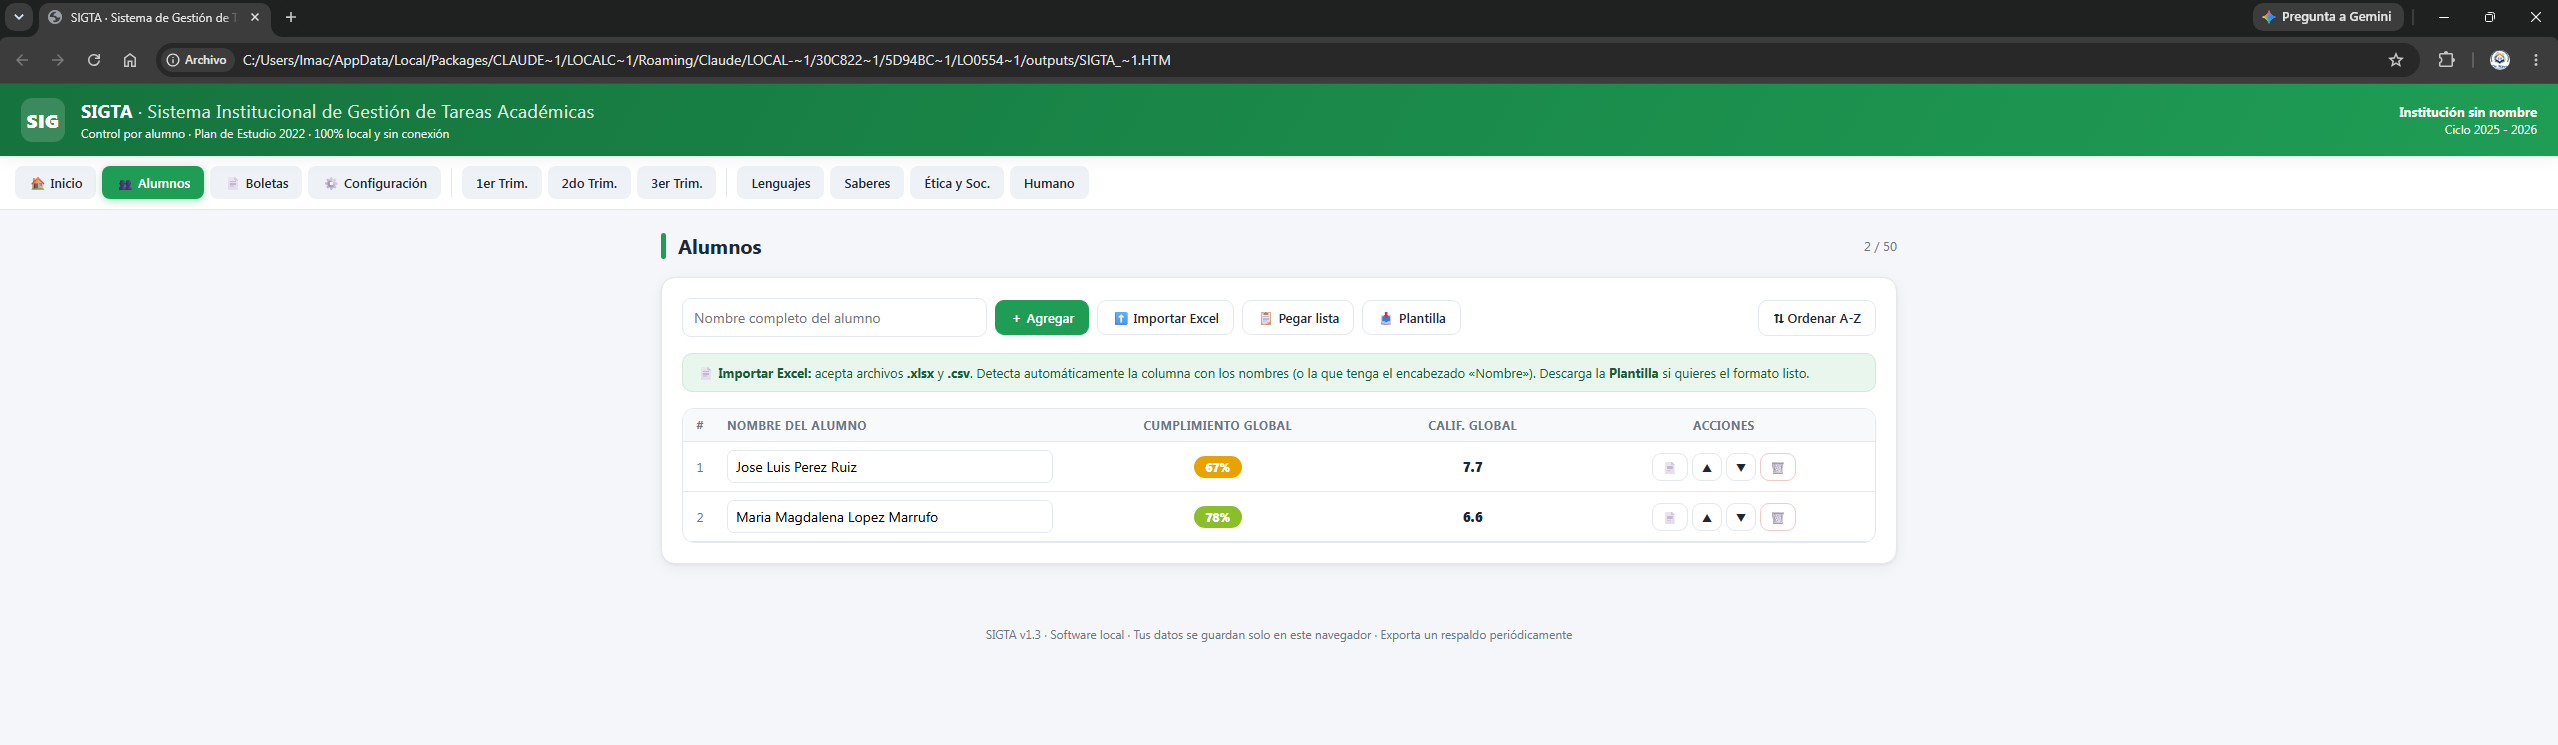Click the CUMPLIMIENTO GLOBAL column header
This screenshot has width=2558, height=745.
1217,426
